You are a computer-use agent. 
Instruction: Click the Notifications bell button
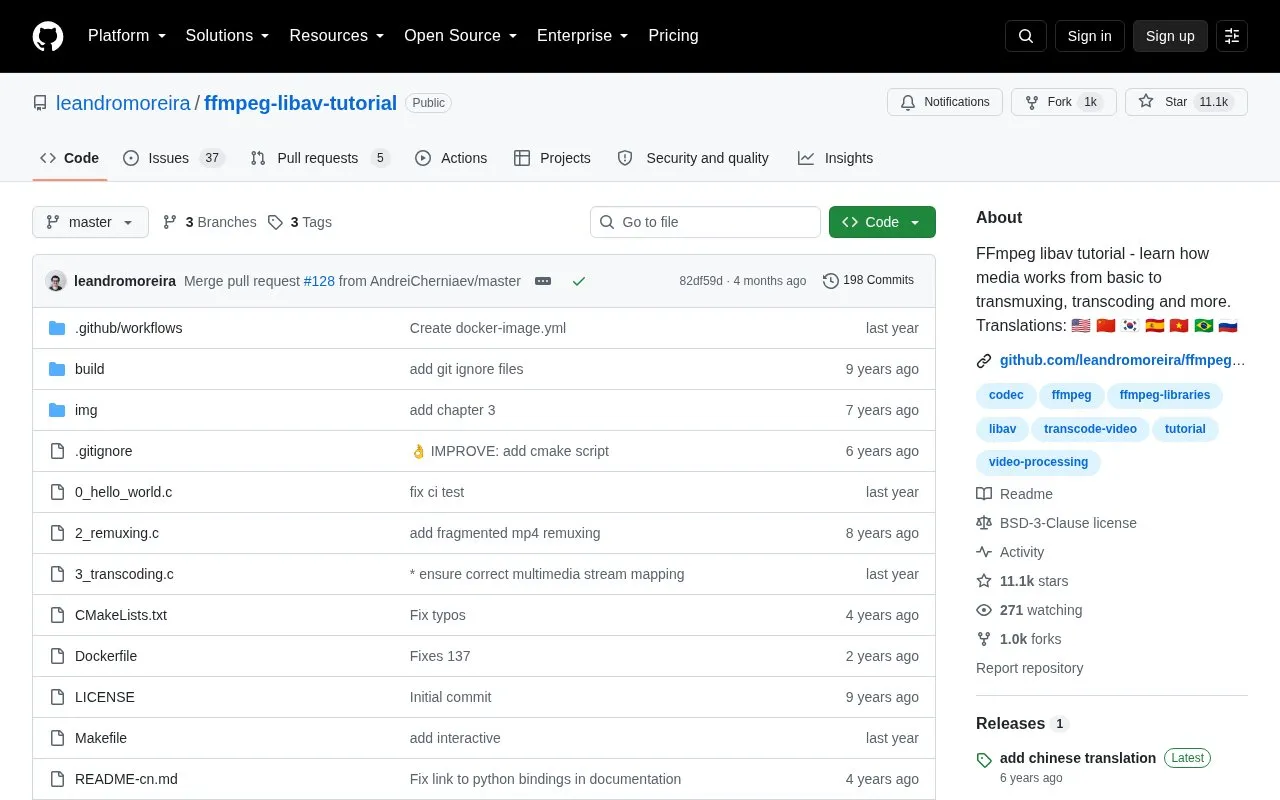click(x=945, y=102)
